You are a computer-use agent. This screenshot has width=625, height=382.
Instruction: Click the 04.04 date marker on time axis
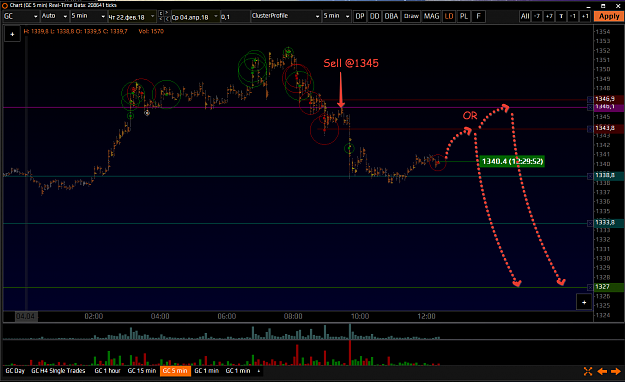pos(26,316)
